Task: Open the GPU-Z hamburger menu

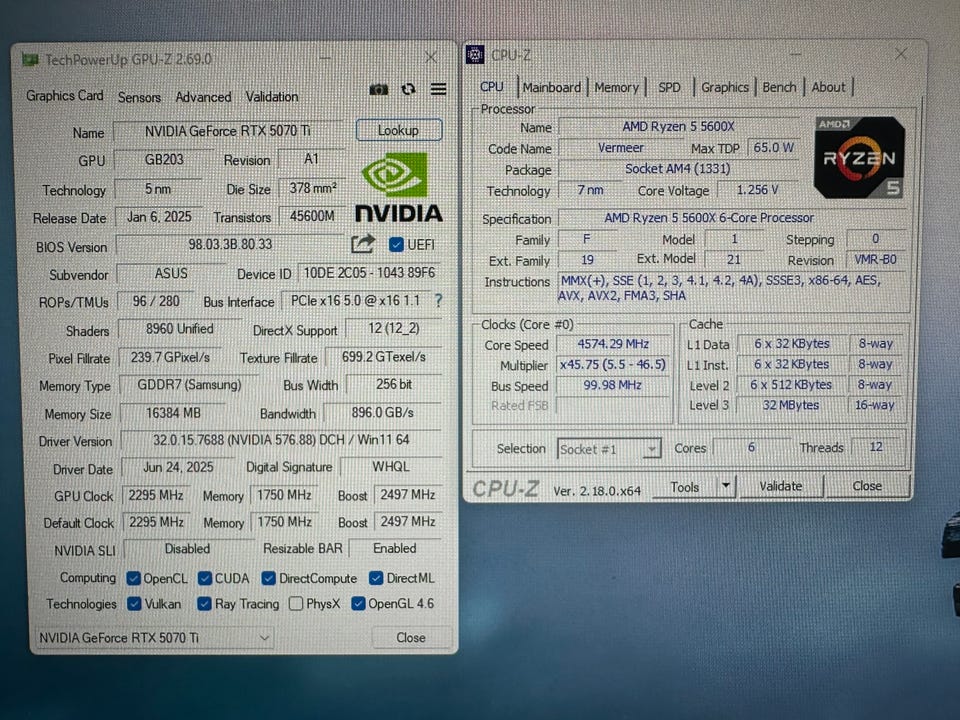Action: (x=438, y=89)
